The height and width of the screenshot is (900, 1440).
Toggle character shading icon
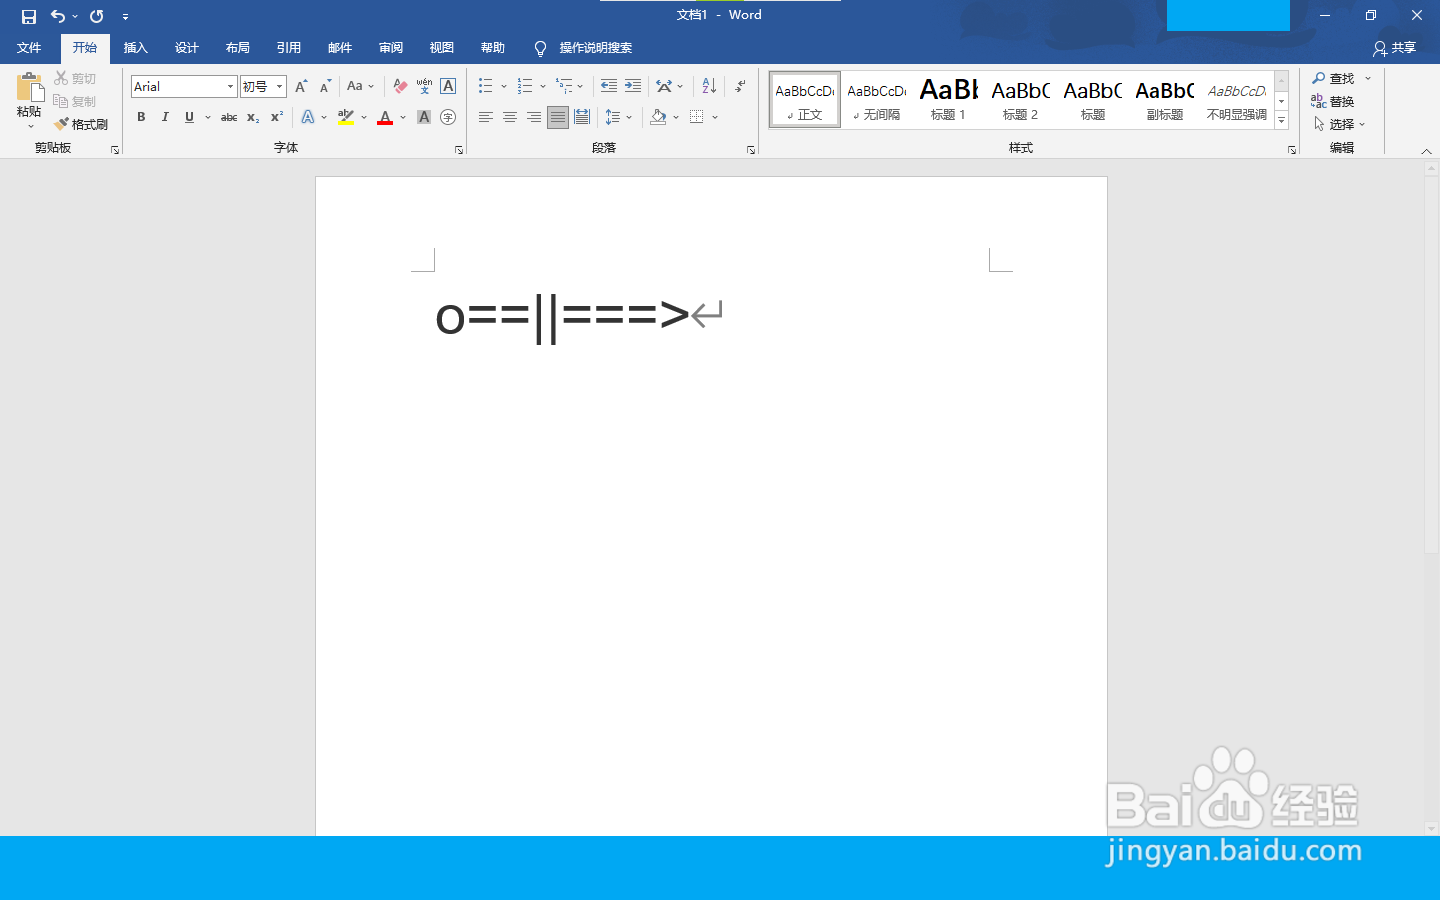coord(424,117)
